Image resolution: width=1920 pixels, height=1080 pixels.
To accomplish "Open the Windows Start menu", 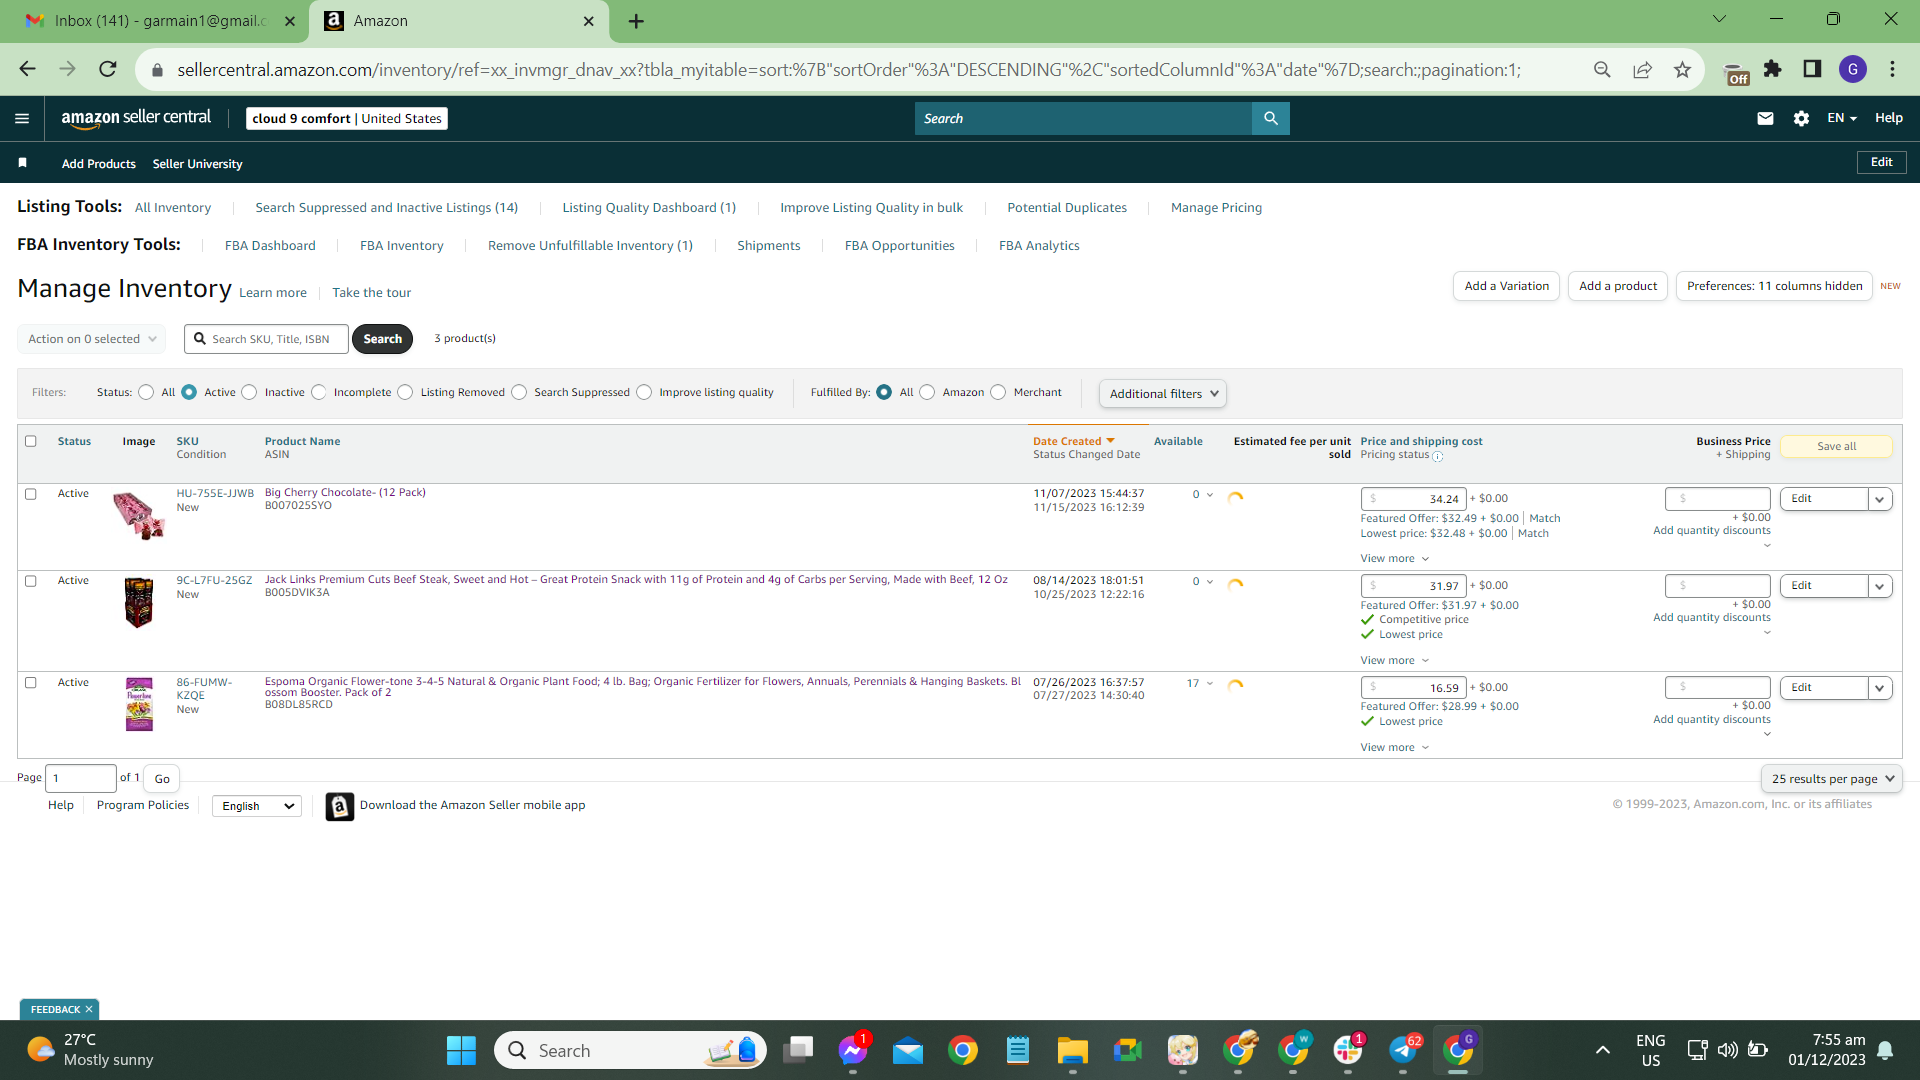I will [461, 1050].
